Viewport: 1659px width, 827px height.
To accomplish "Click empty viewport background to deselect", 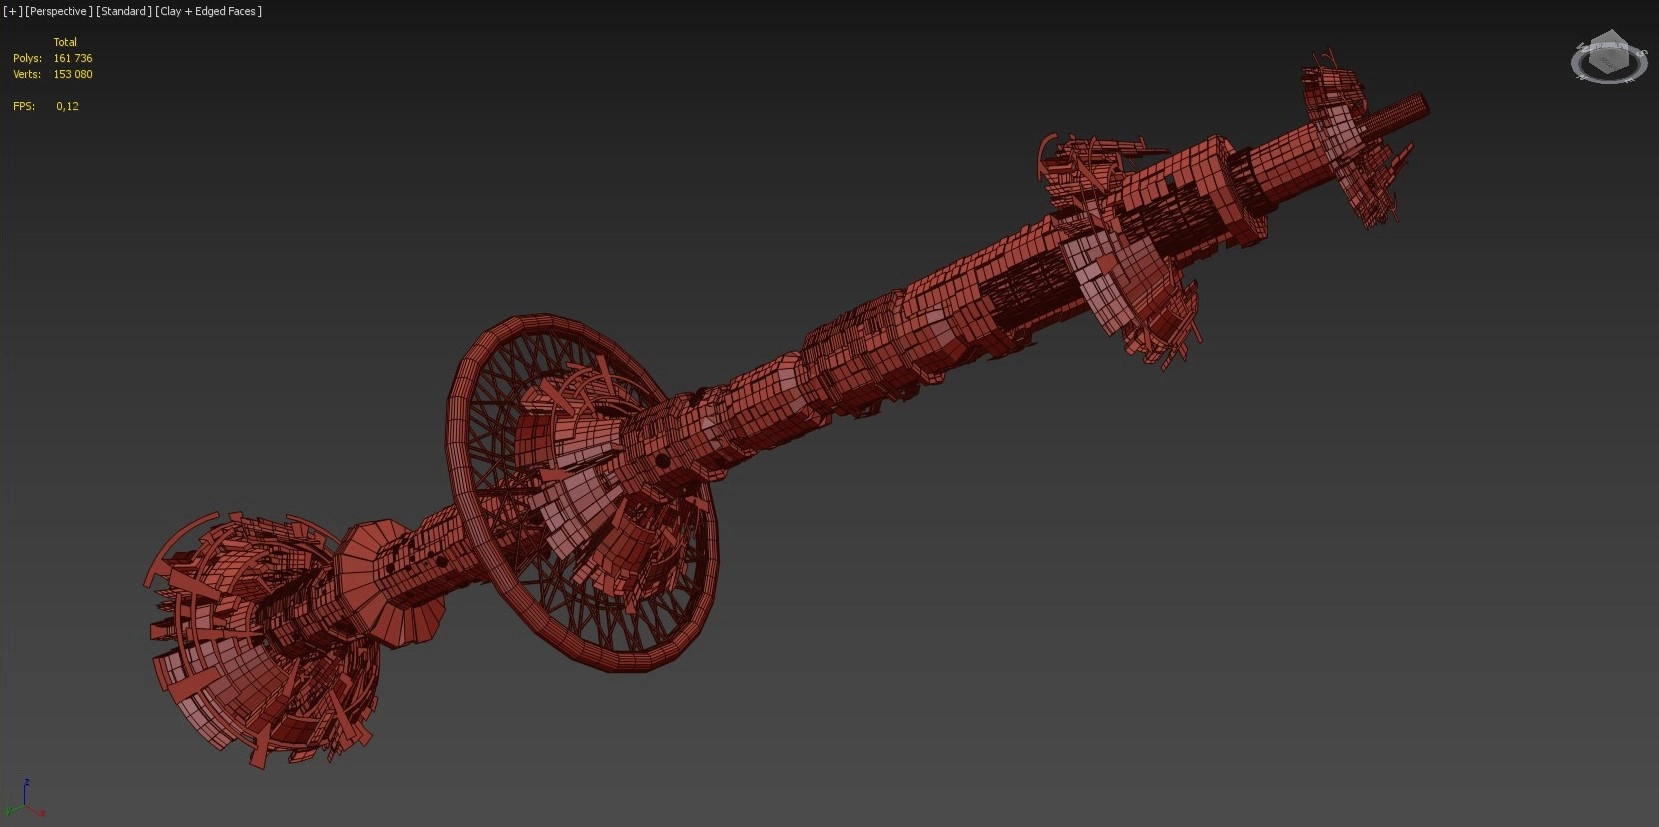I will click(1100, 650).
